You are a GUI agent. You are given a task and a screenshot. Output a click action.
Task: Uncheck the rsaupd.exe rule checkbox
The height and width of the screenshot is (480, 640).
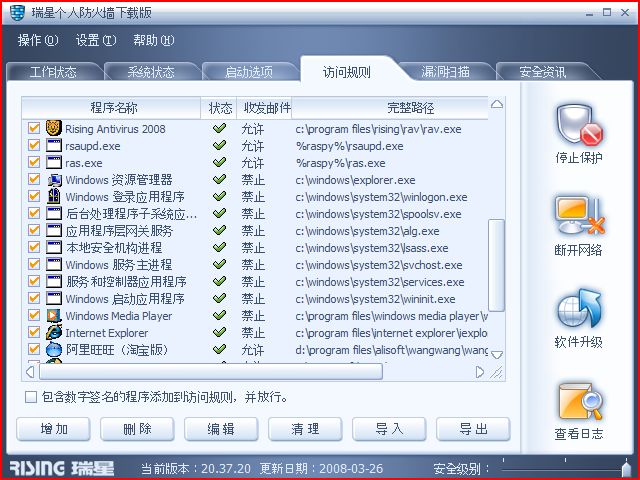click(34, 145)
